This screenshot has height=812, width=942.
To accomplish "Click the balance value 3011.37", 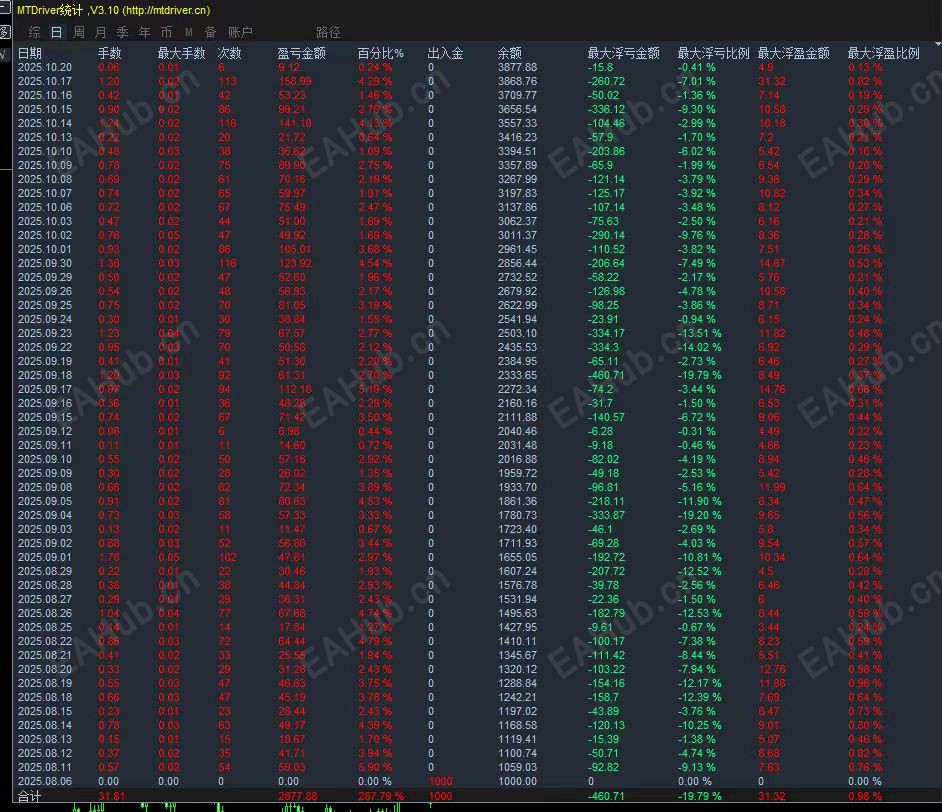I will pos(517,235).
